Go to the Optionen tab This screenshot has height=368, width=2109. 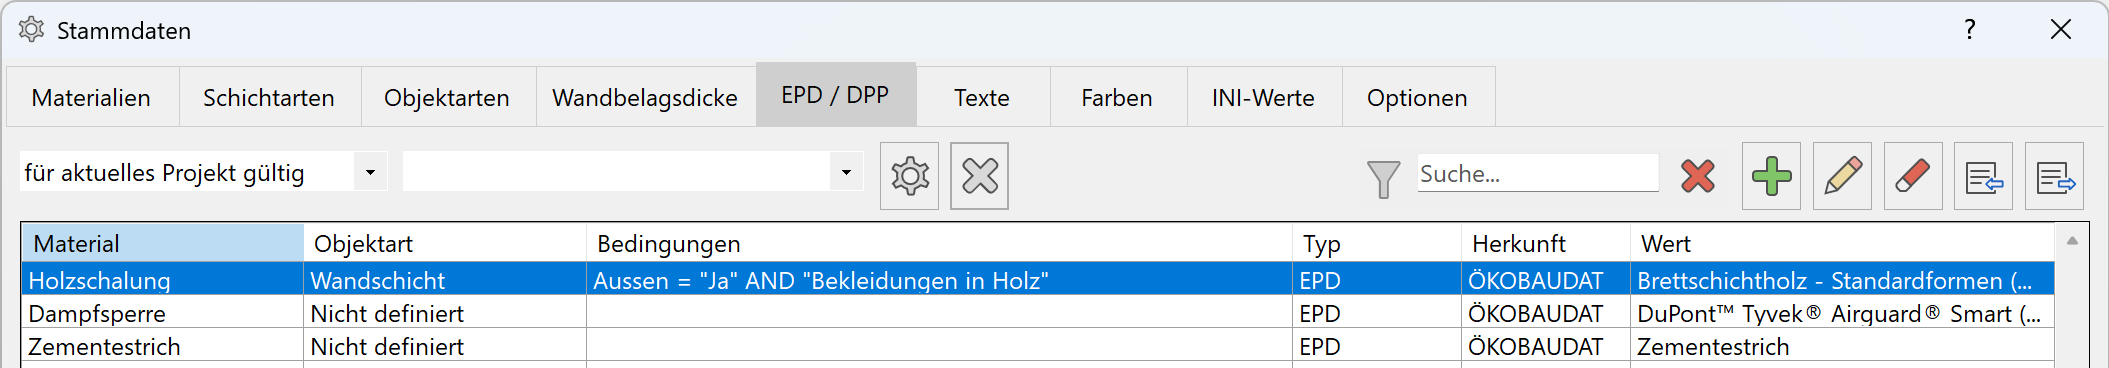(x=1418, y=97)
